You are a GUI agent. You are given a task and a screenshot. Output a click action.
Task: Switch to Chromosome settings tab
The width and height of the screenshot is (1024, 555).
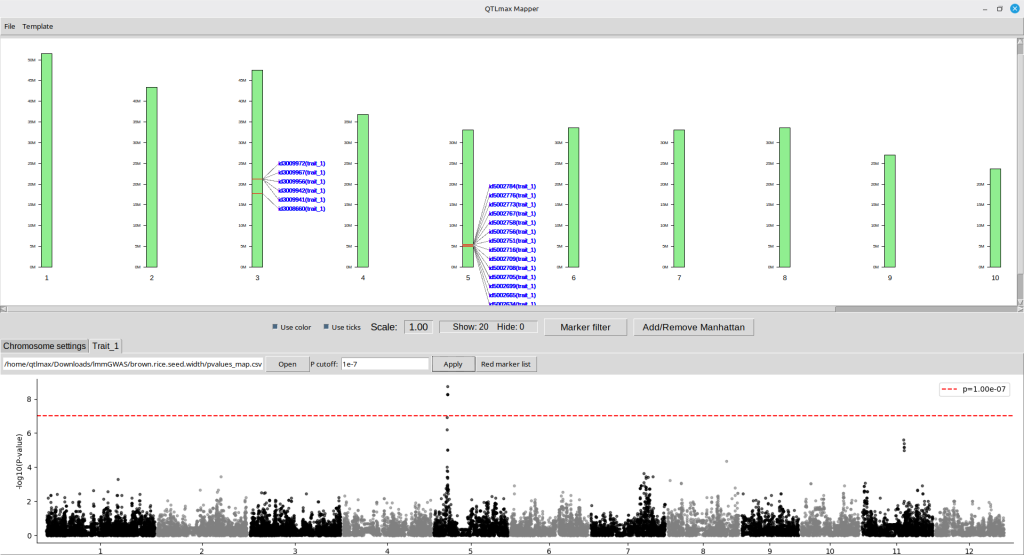43,346
